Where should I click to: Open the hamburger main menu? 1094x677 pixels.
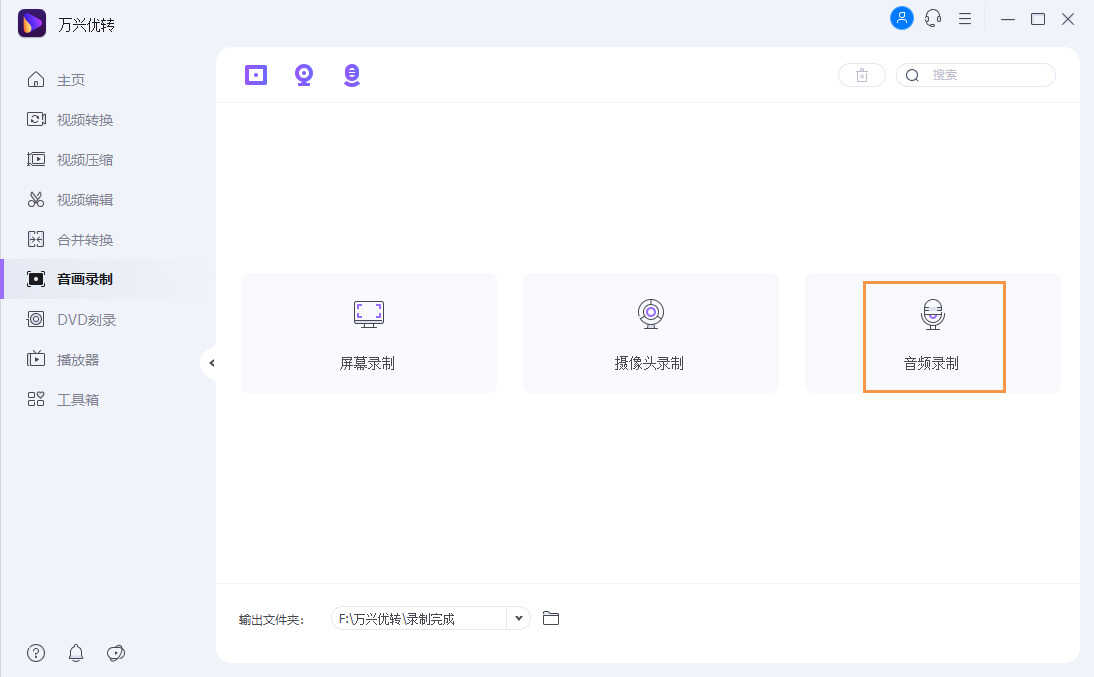[x=965, y=19]
